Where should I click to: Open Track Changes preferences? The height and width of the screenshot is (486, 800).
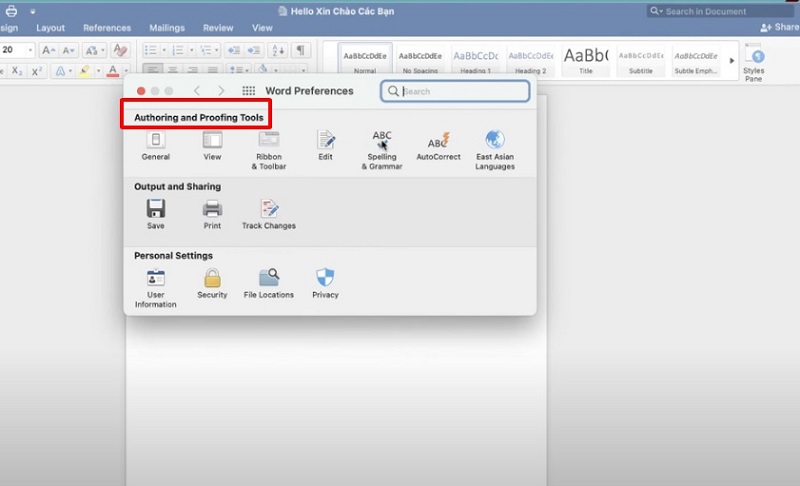269,214
